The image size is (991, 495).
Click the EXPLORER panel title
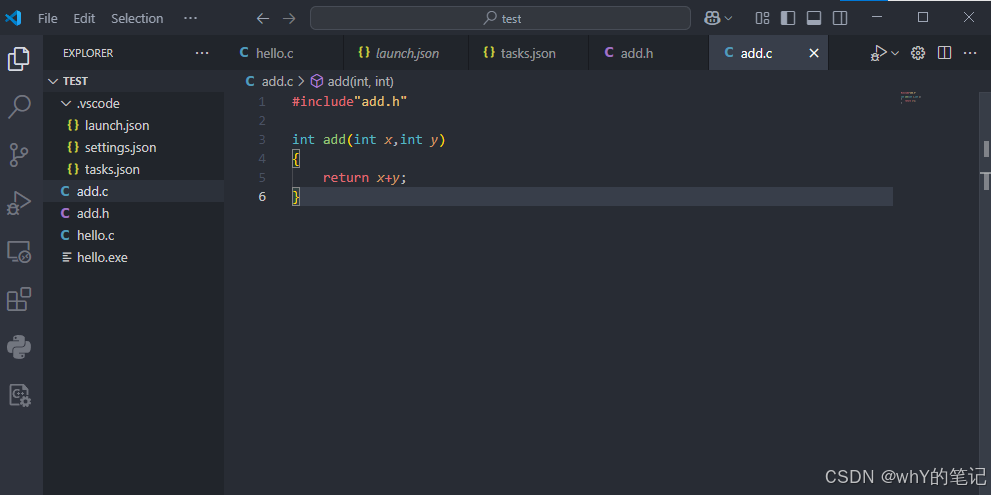88,53
